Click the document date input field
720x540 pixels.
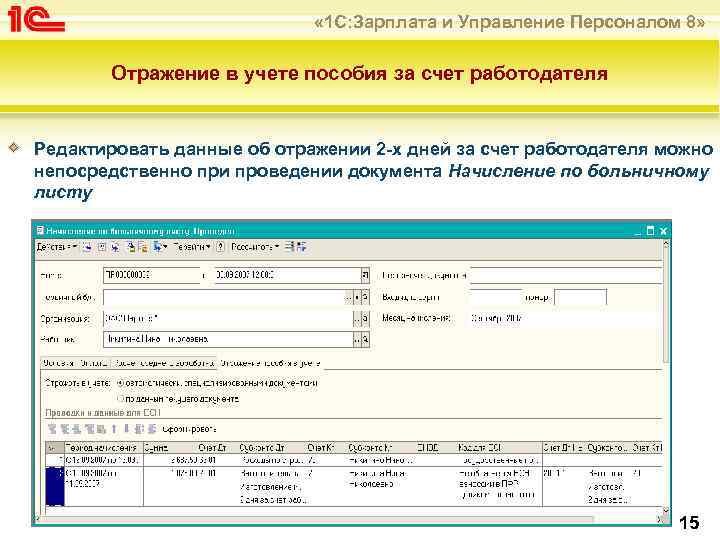(287, 275)
